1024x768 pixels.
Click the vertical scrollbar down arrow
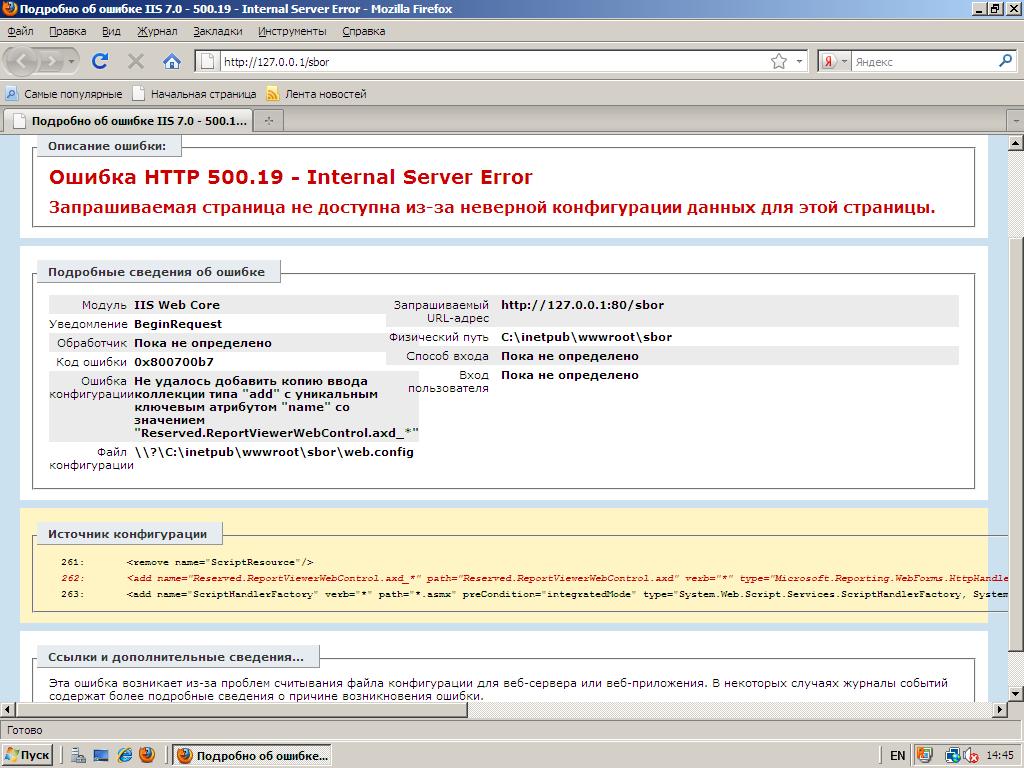pos(1016,694)
